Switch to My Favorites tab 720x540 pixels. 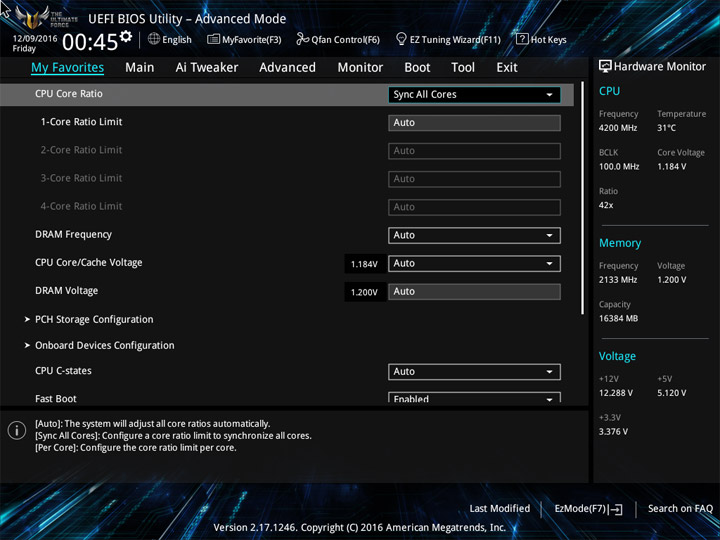click(x=68, y=68)
